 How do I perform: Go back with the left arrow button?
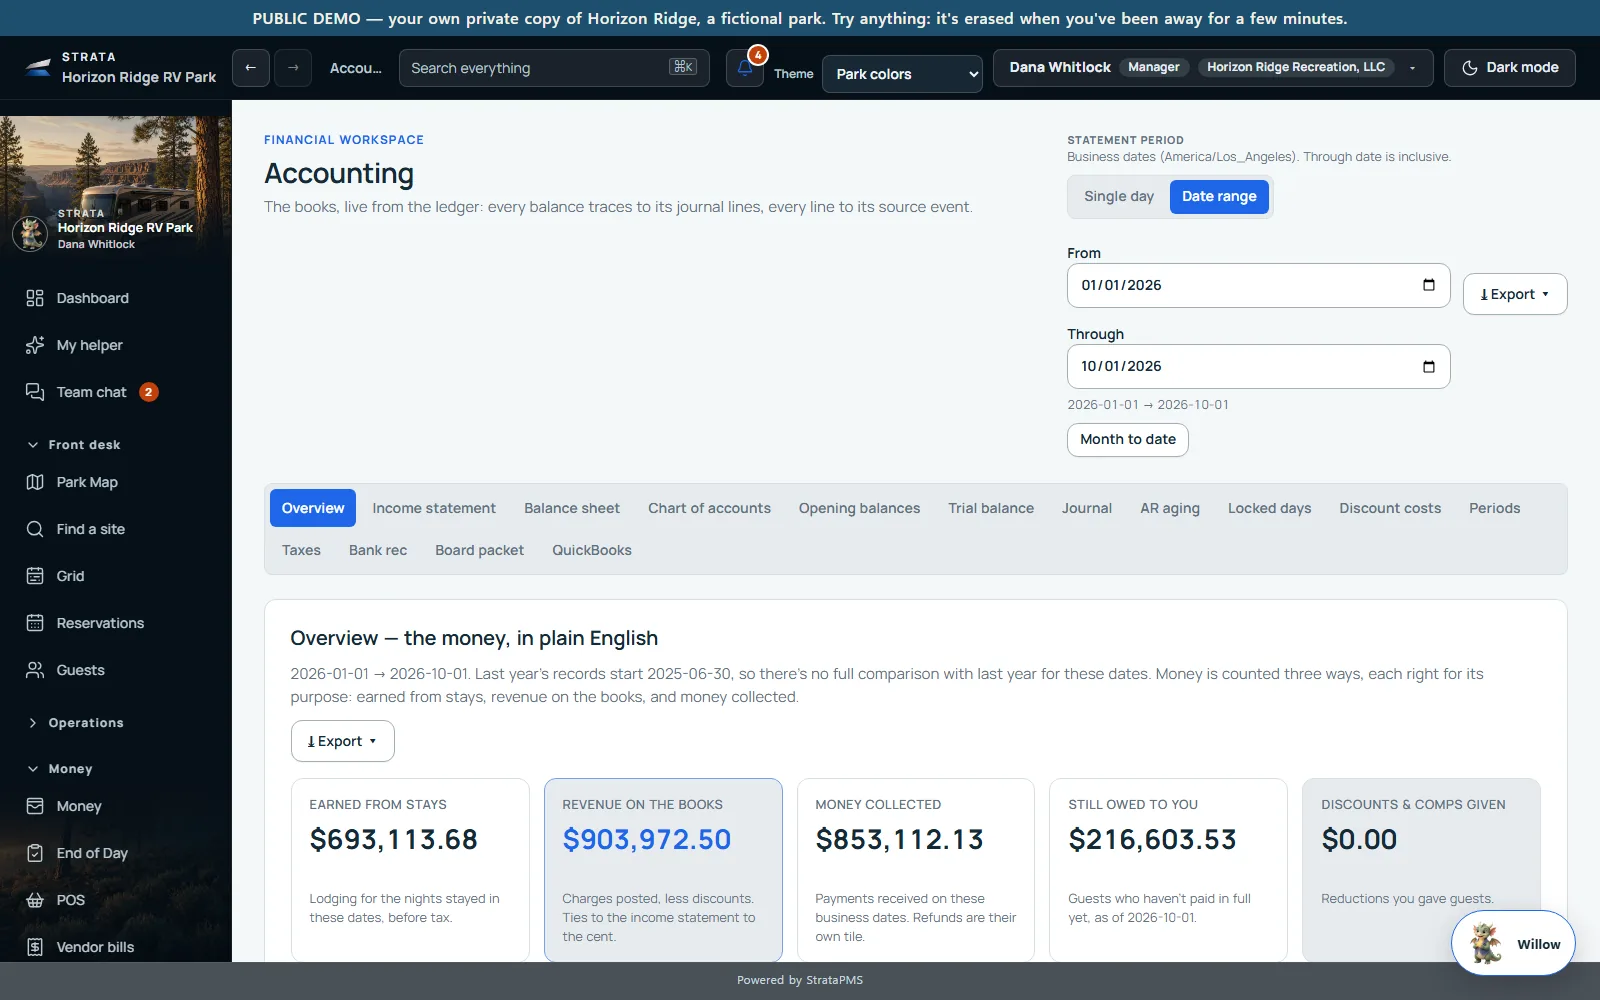[x=251, y=68]
